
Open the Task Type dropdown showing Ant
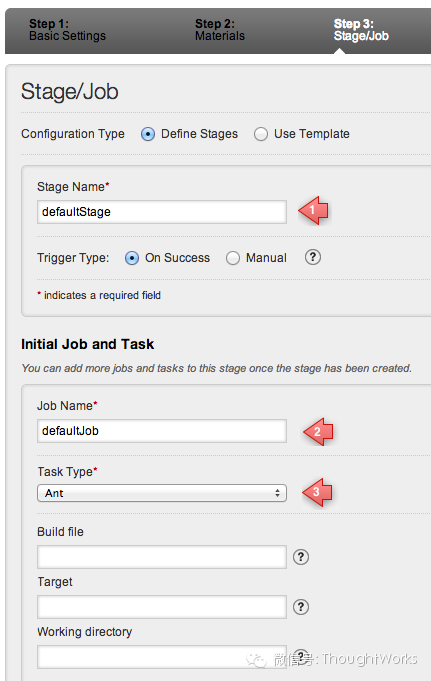tap(162, 493)
